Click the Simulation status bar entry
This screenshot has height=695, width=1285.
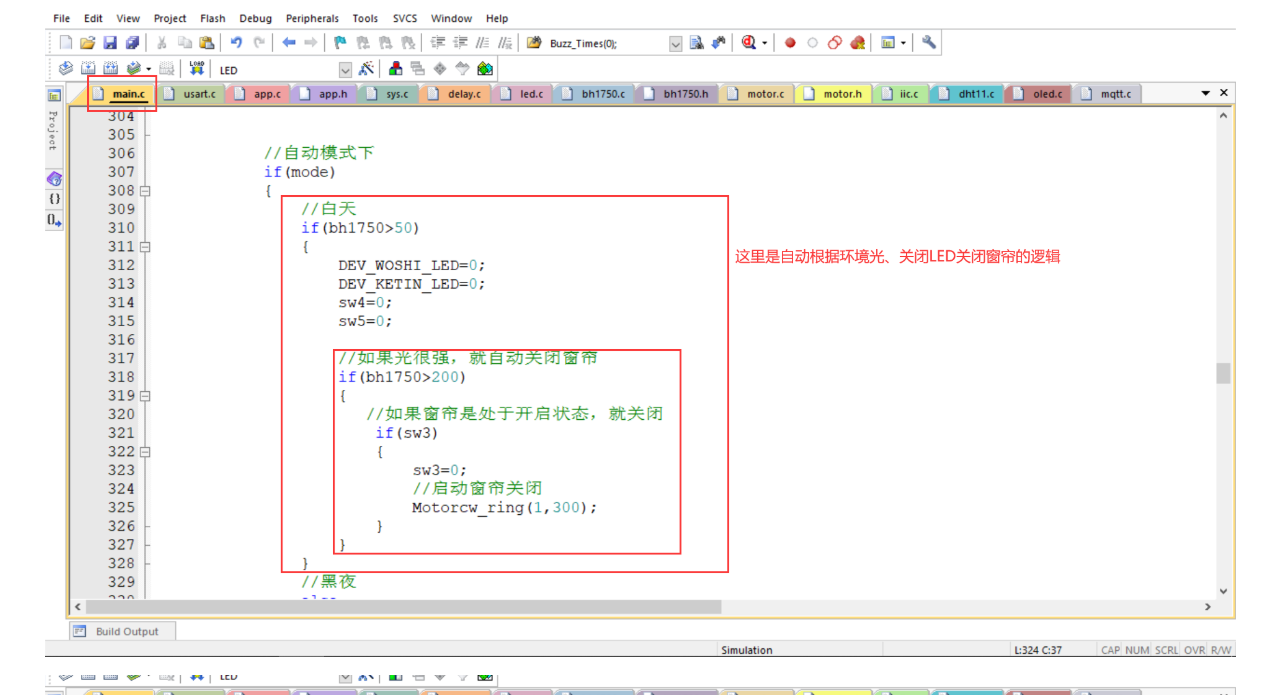click(x=747, y=650)
